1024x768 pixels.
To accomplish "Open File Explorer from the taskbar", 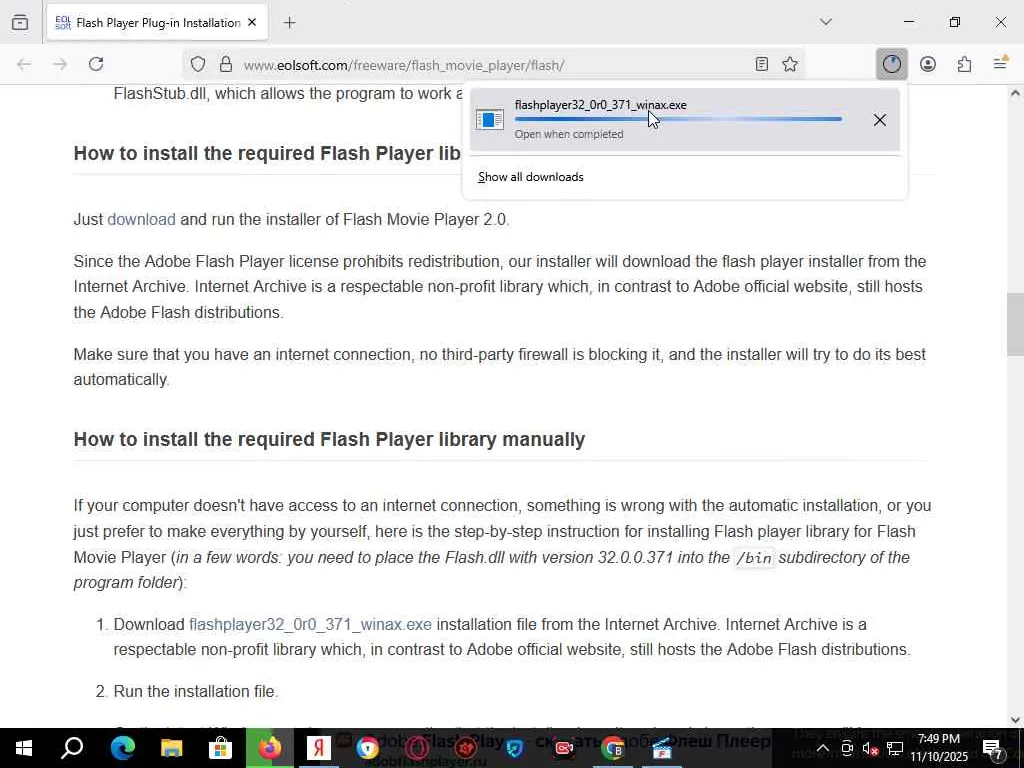I will pyautogui.click(x=171, y=748).
